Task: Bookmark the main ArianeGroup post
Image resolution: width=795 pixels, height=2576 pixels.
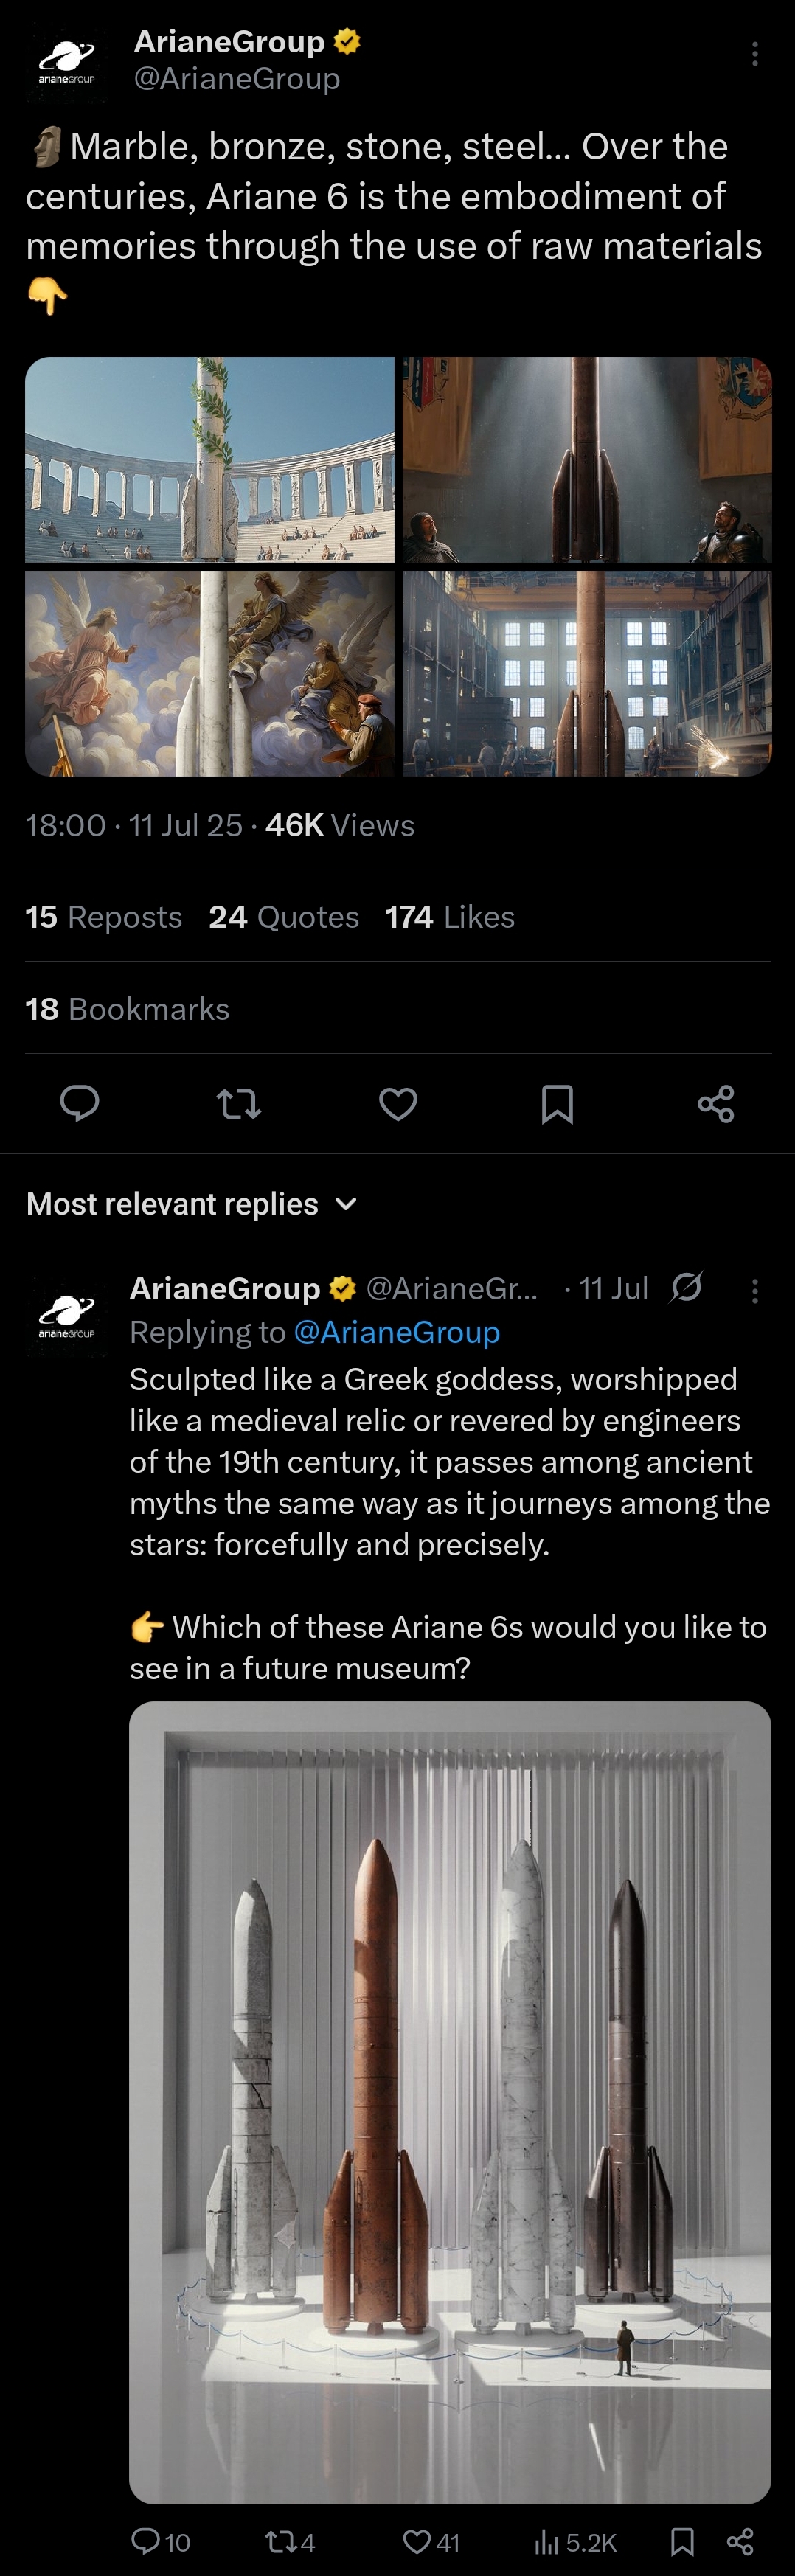Action: point(557,1103)
